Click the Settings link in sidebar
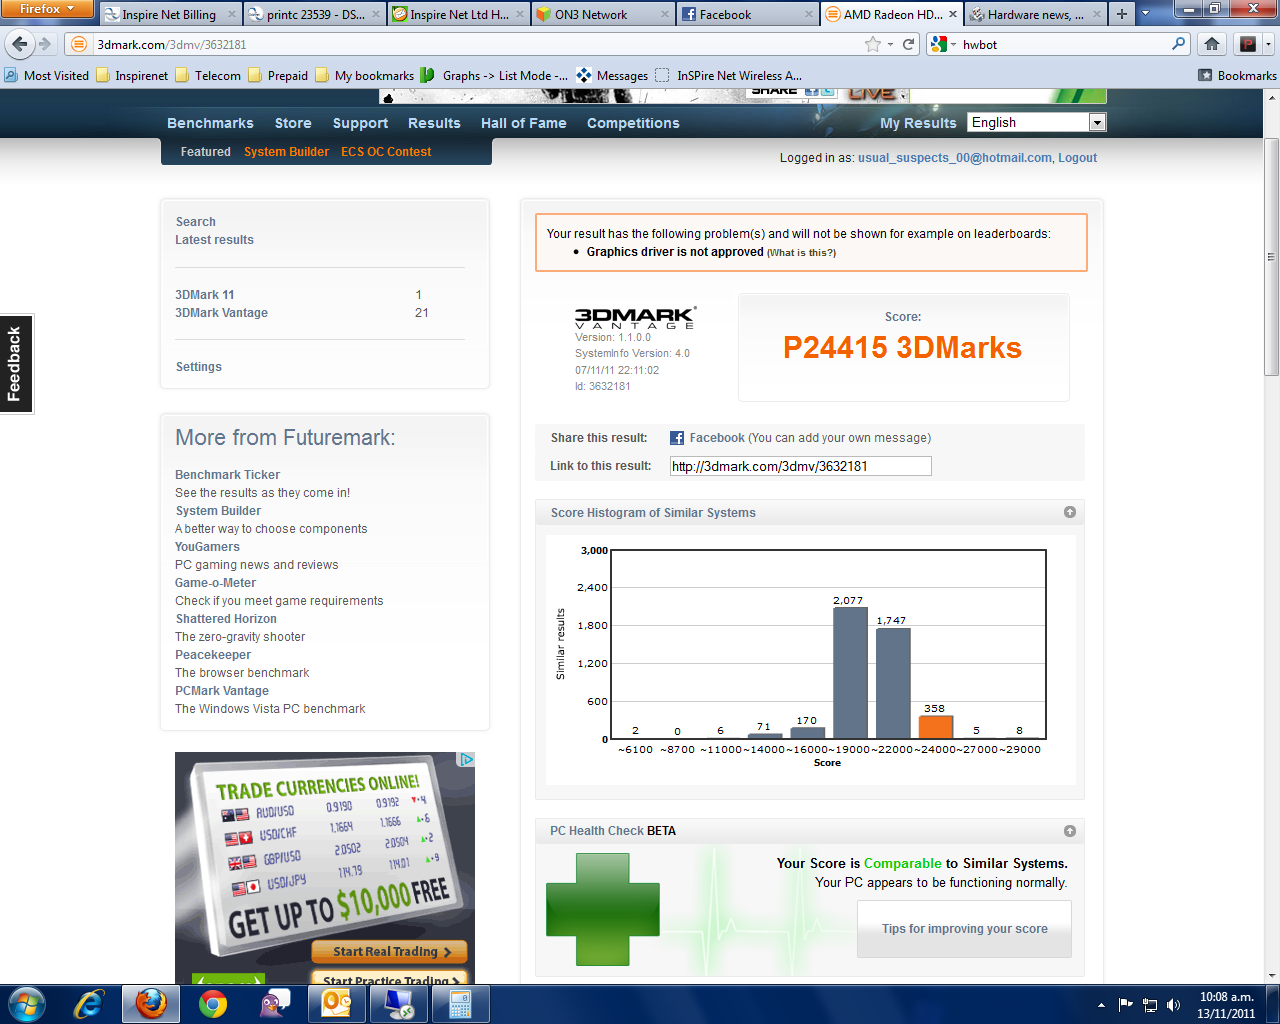This screenshot has height=1024, width=1280. (x=199, y=367)
